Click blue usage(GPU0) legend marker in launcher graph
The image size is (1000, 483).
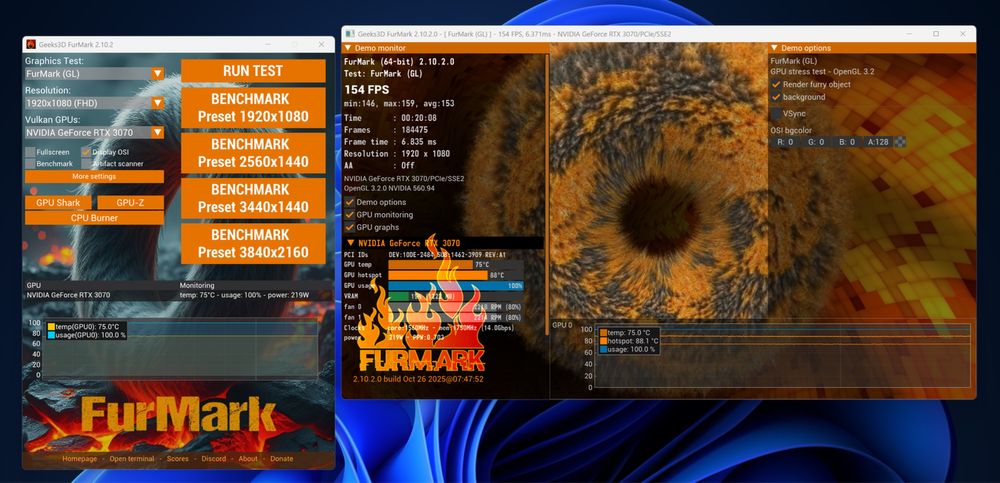coord(51,335)
